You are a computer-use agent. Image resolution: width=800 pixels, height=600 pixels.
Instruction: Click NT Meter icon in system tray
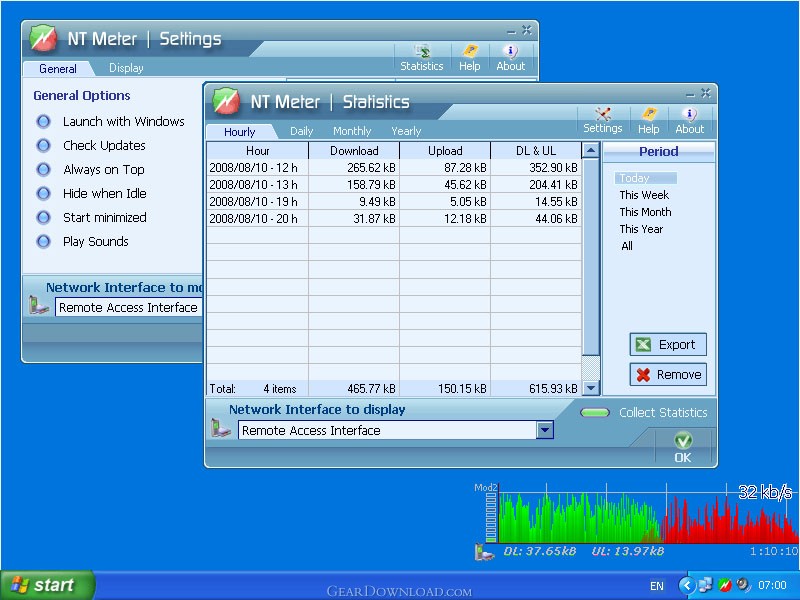[724, 585]
